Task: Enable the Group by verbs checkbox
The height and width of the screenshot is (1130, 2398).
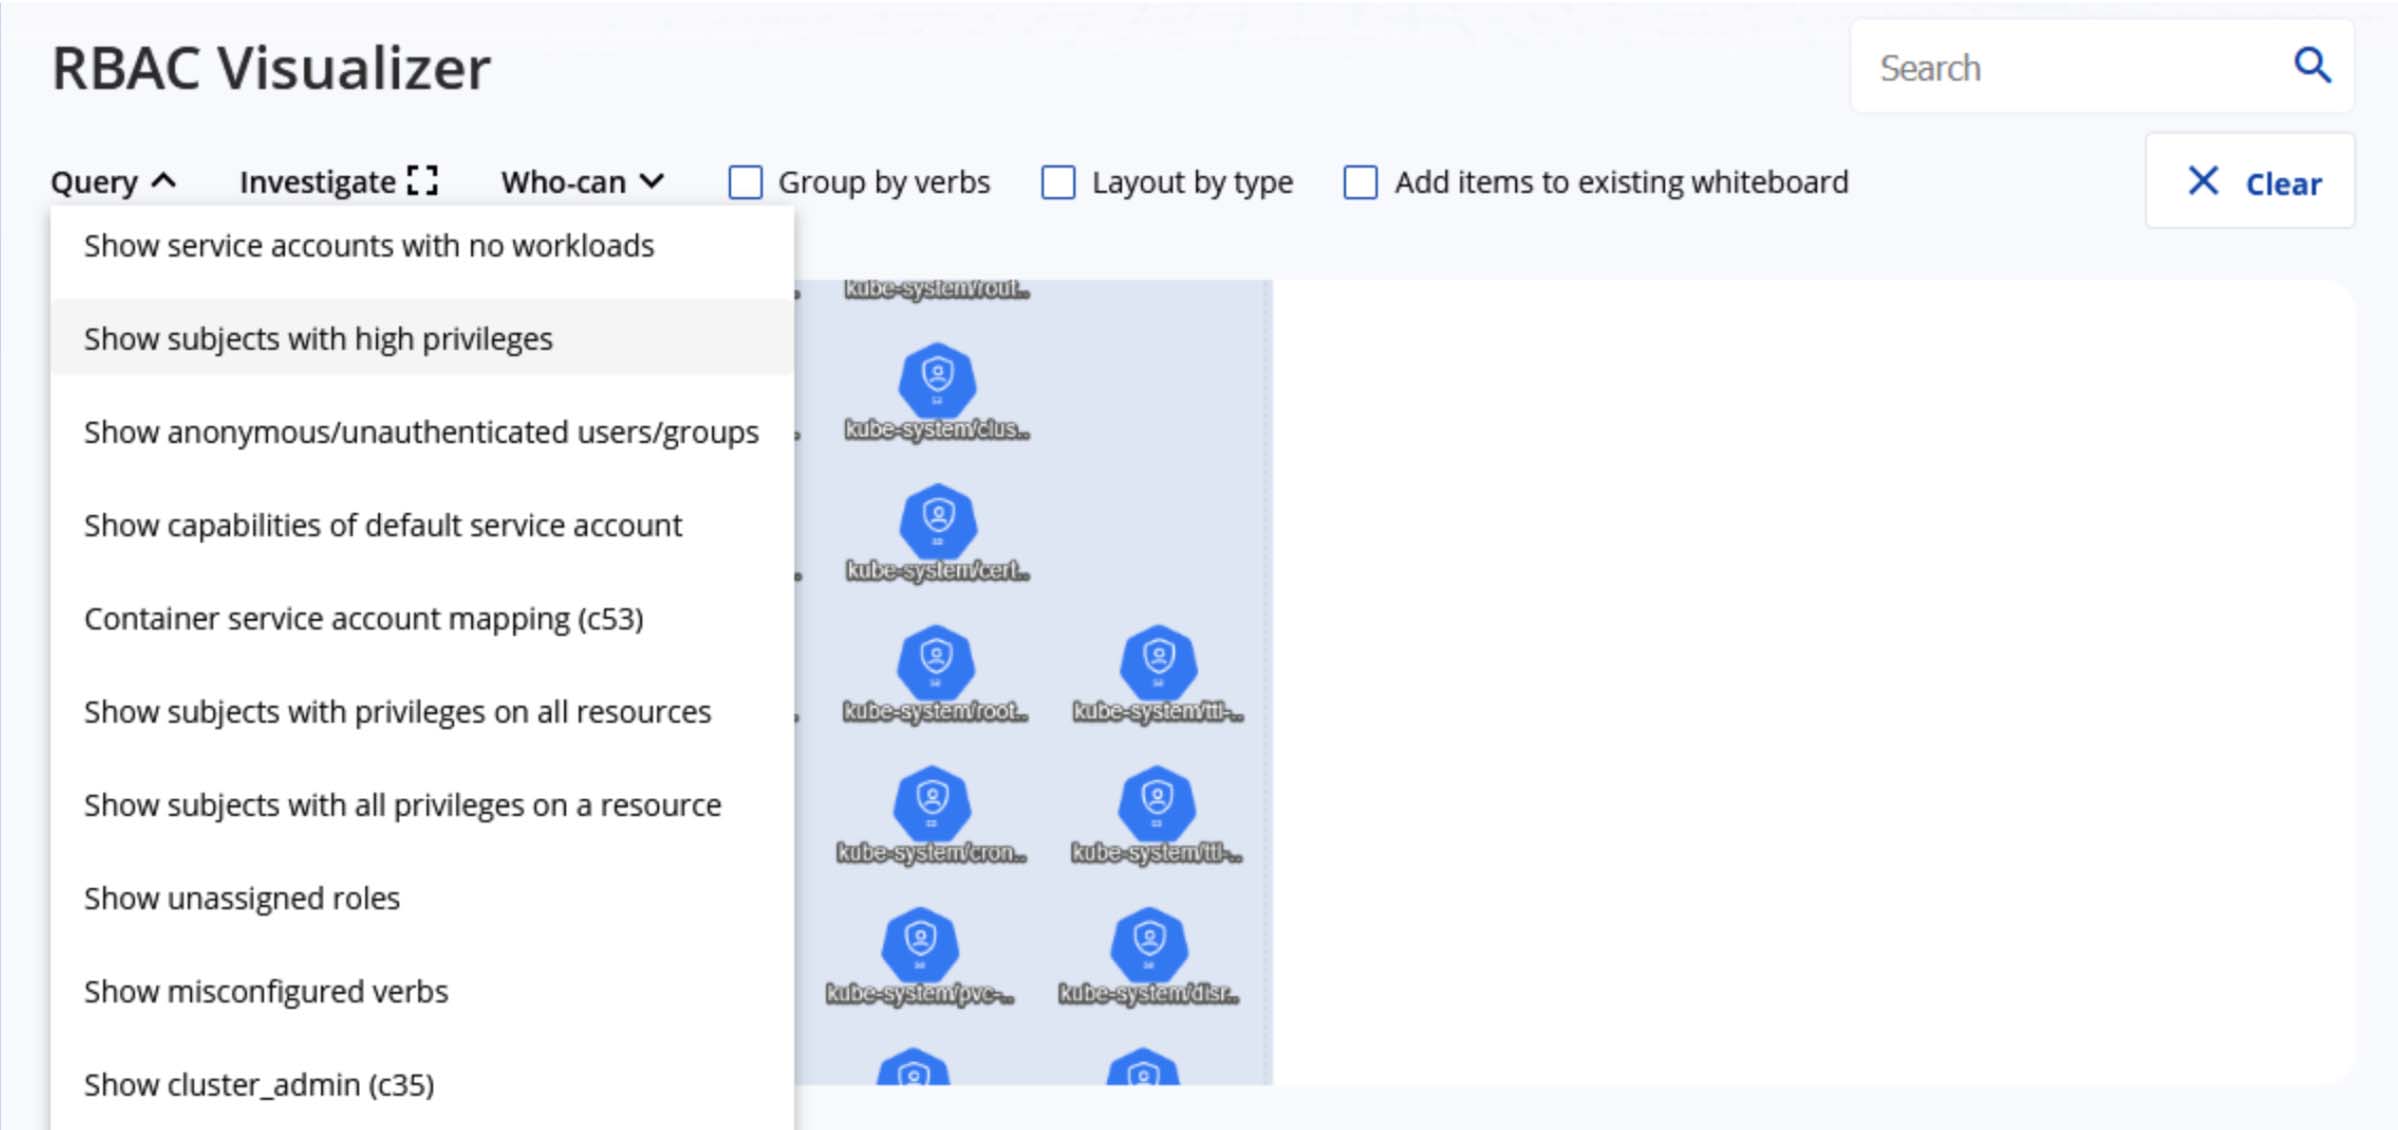Action: pos(745,183)
